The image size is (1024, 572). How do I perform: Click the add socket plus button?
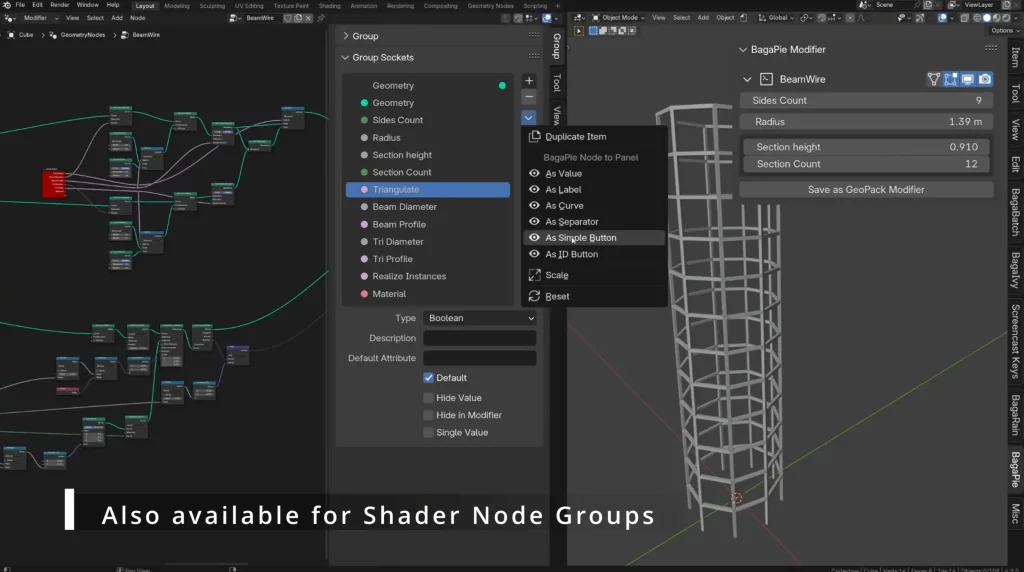pyautogui.click(x=529, y=81)
